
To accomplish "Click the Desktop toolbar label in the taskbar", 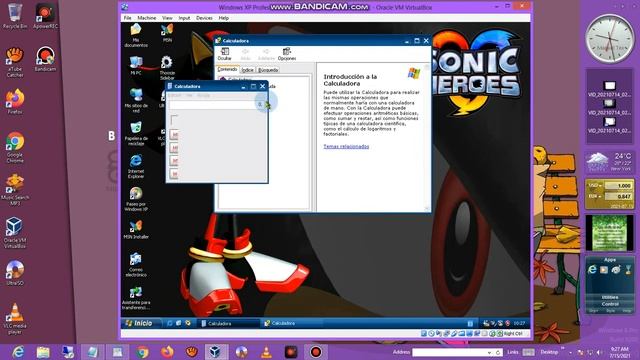I will (549, 352).
